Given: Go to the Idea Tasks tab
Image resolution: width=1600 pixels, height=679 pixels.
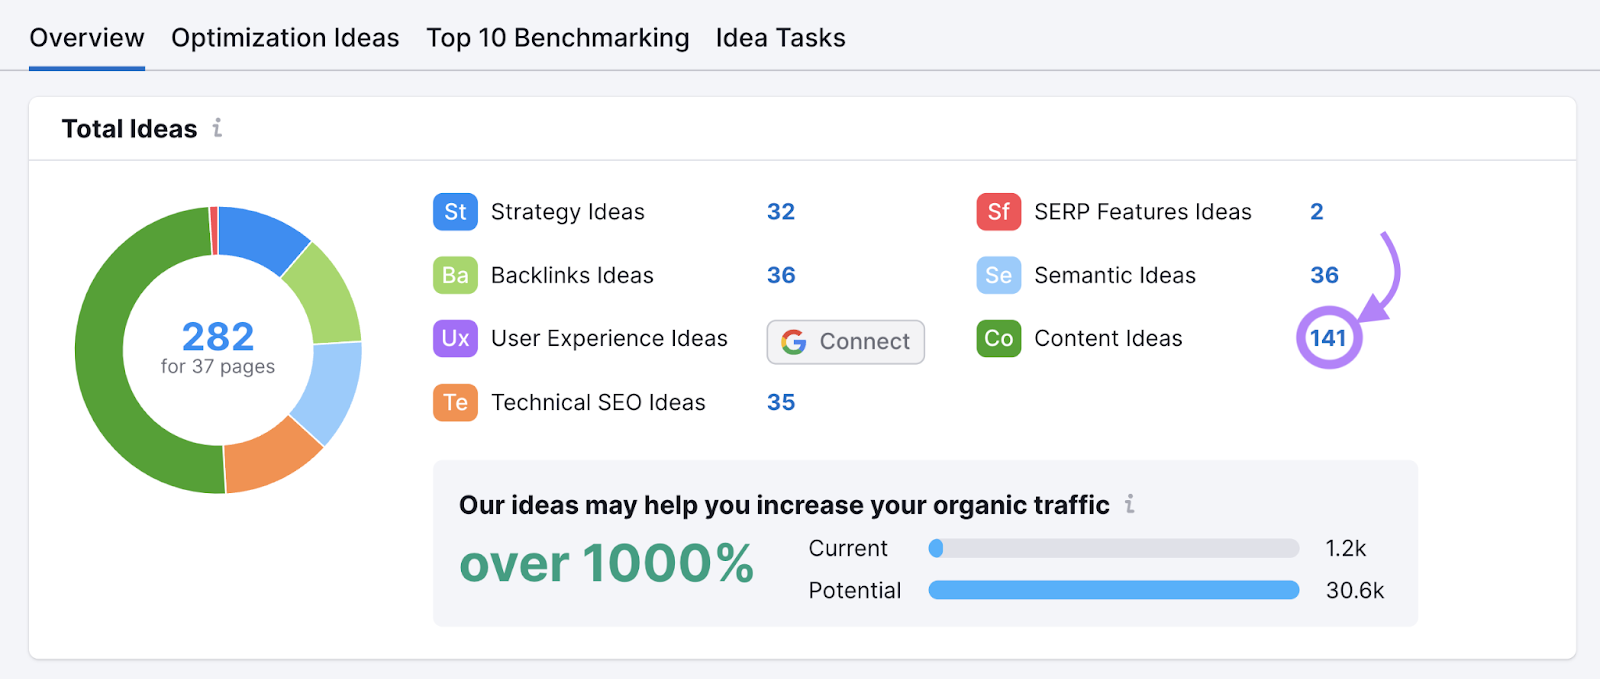Looking at the screenshot, I should click(780, 38).
